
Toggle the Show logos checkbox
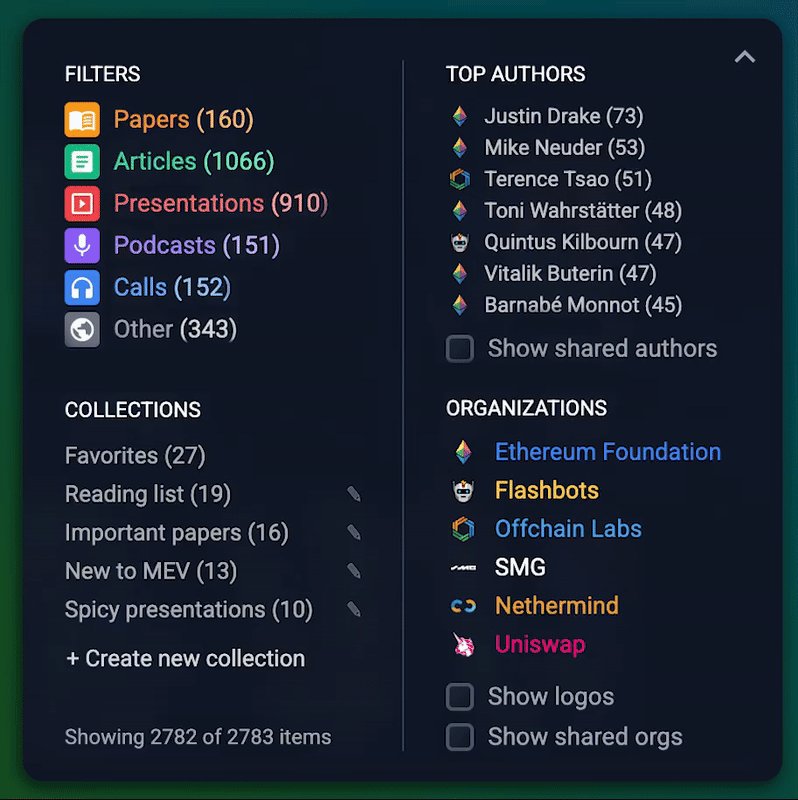pos(460,697)
